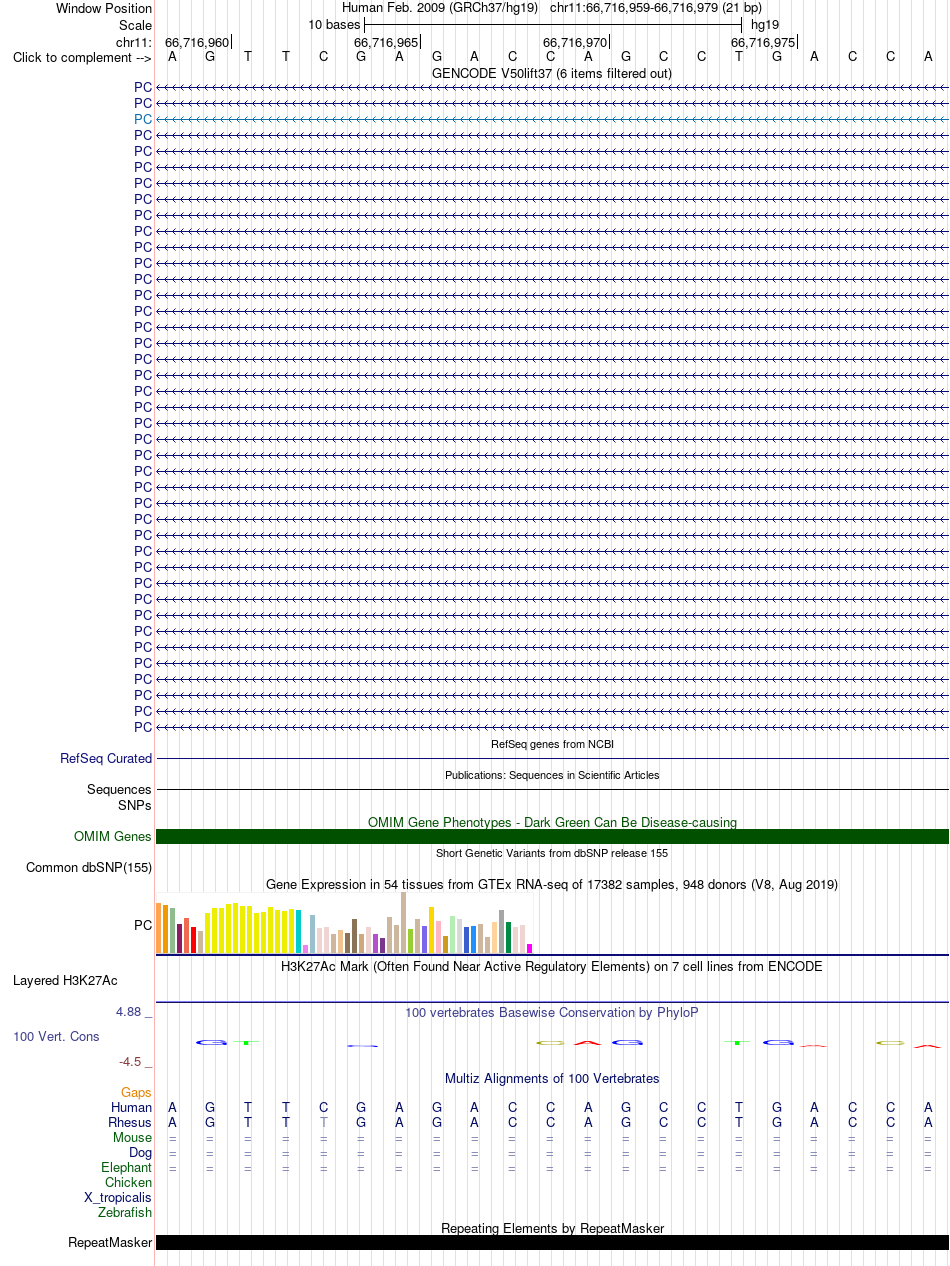
Task: Open 'Repeating Elements by RepeatMasker' track title
Action: (x=552, y=1228)
